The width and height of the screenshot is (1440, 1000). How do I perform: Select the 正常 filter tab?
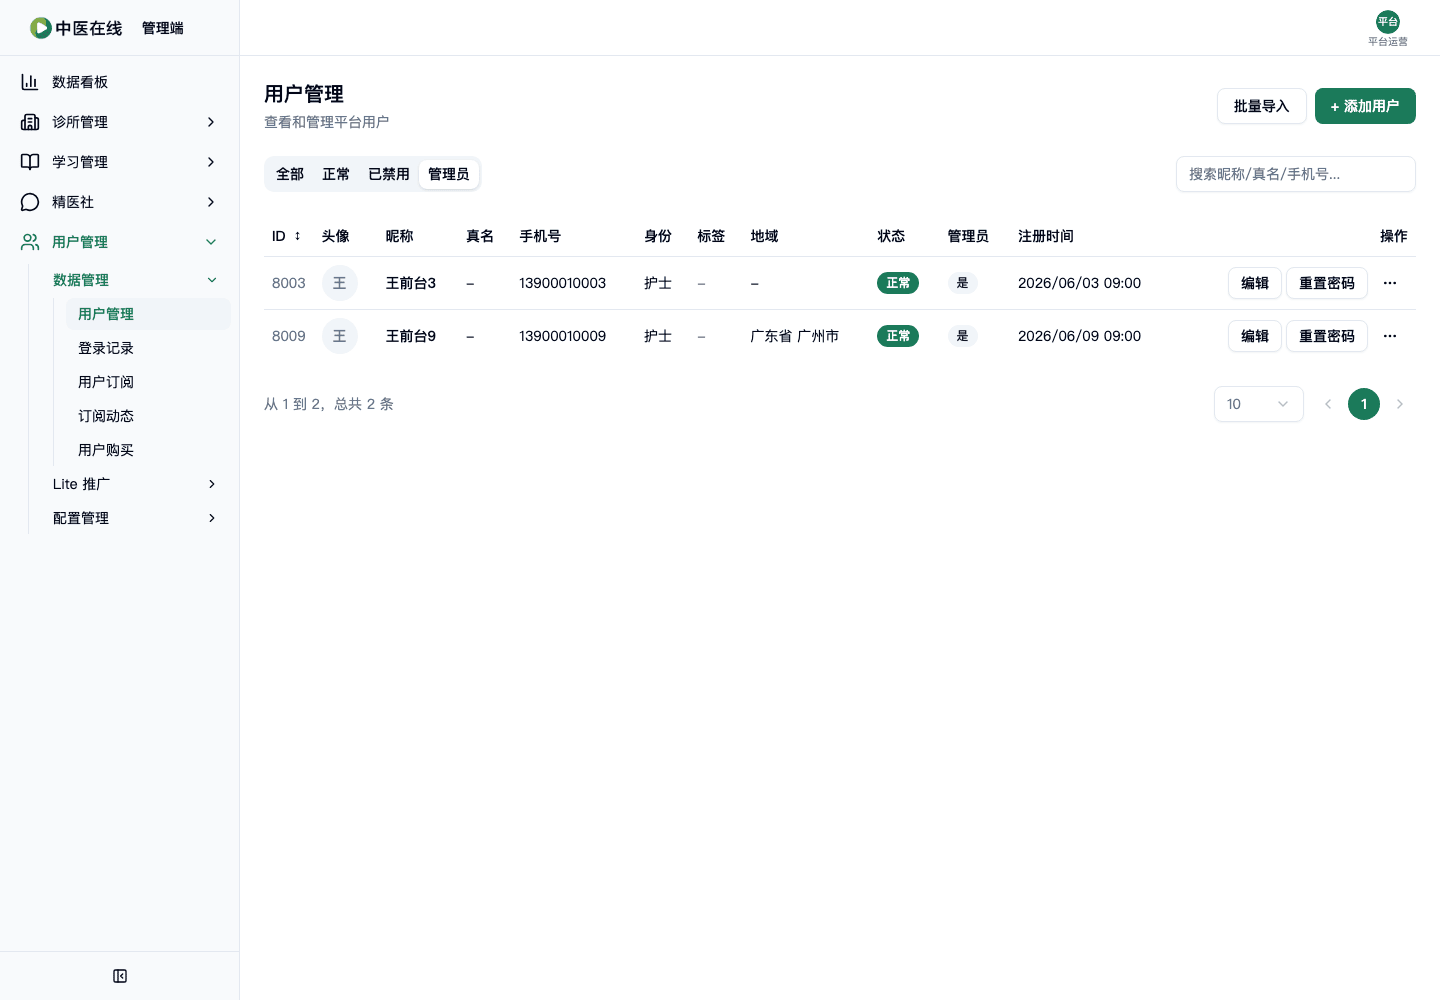click(x=336, y=174)
